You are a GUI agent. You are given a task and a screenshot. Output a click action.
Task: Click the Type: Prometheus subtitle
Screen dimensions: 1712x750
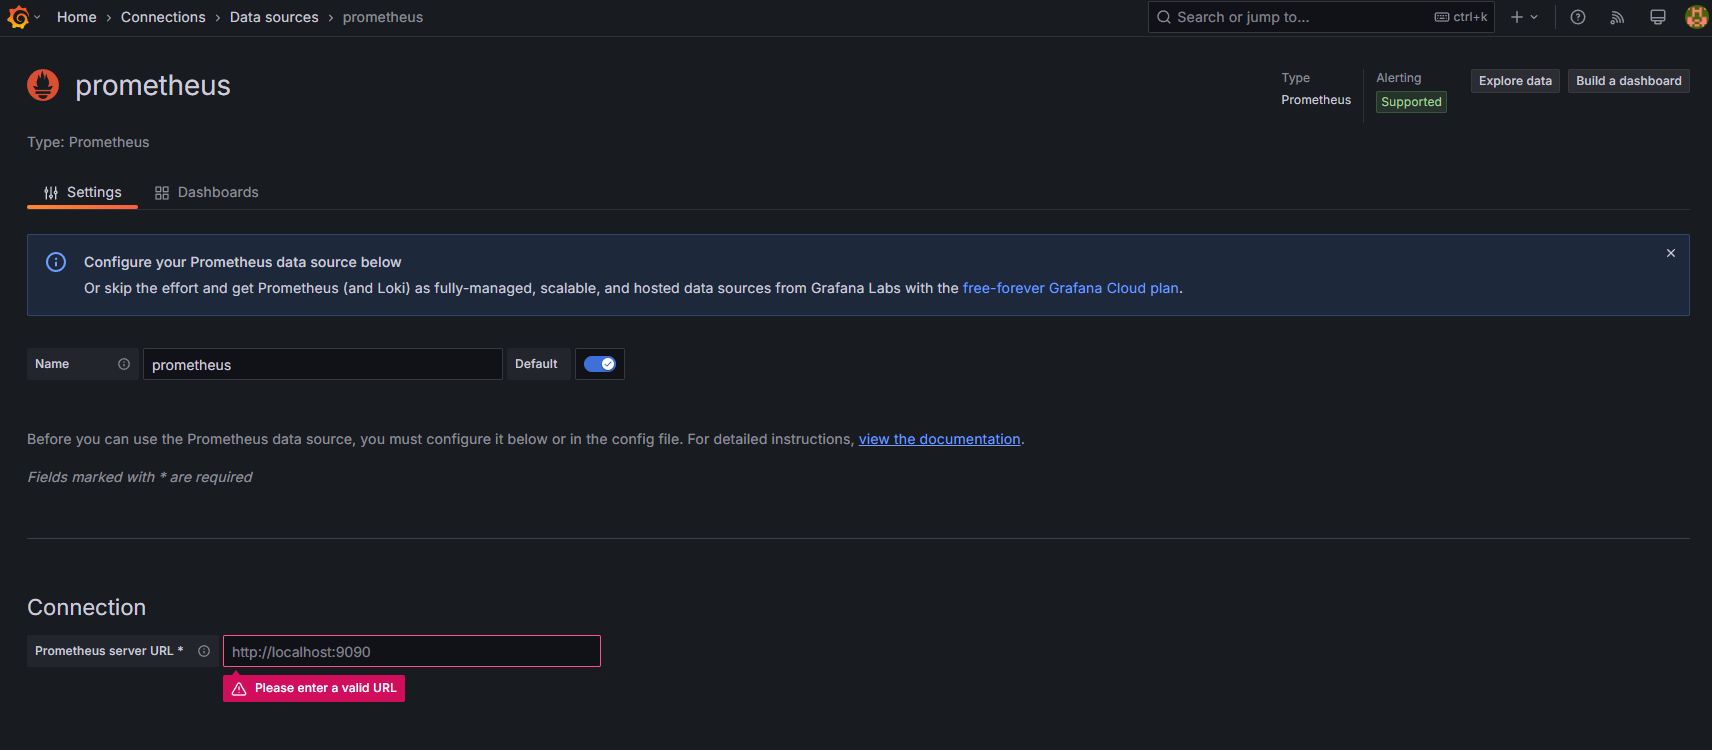[88, 142]
